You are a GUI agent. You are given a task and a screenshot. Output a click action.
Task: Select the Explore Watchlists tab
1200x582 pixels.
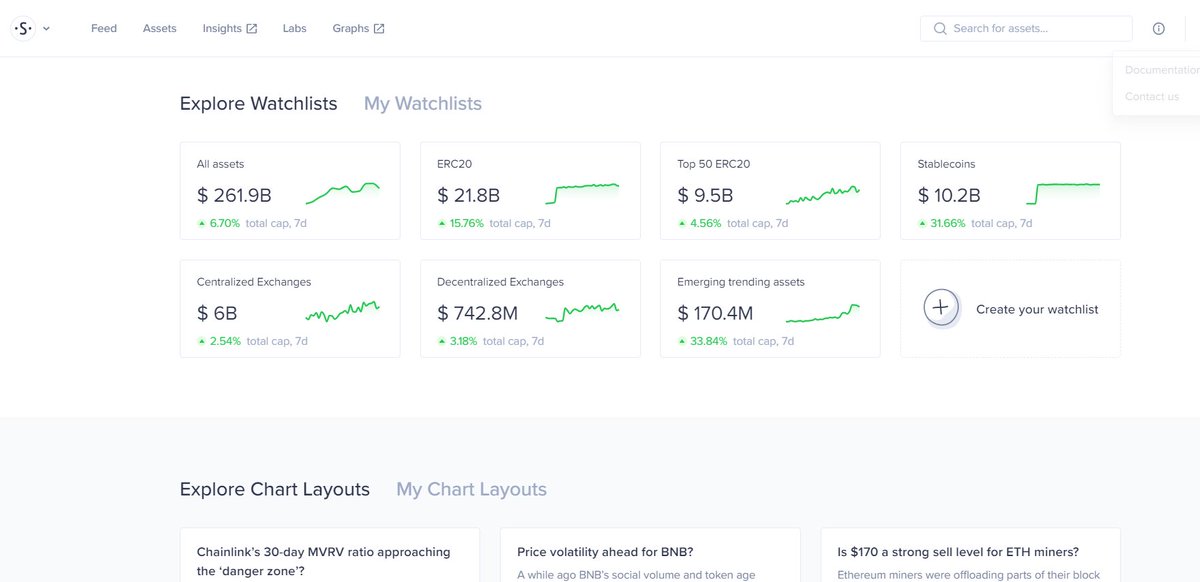[x=259, y=104]
